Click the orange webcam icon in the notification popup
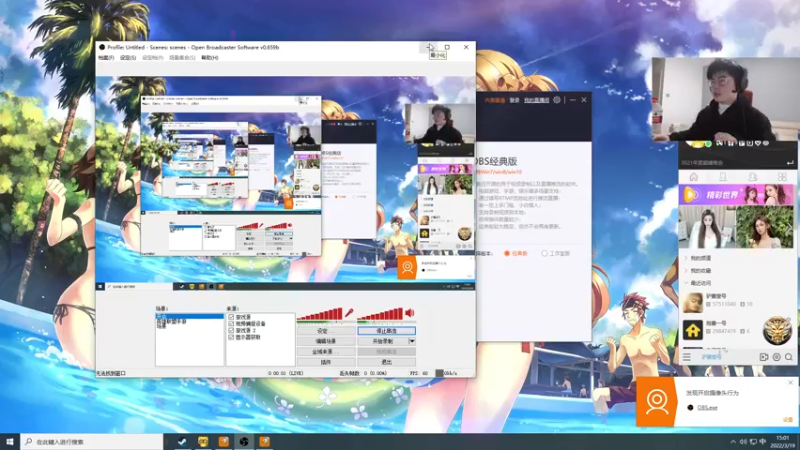The width and height of the screenshot is (800, 450). [656, 402]
